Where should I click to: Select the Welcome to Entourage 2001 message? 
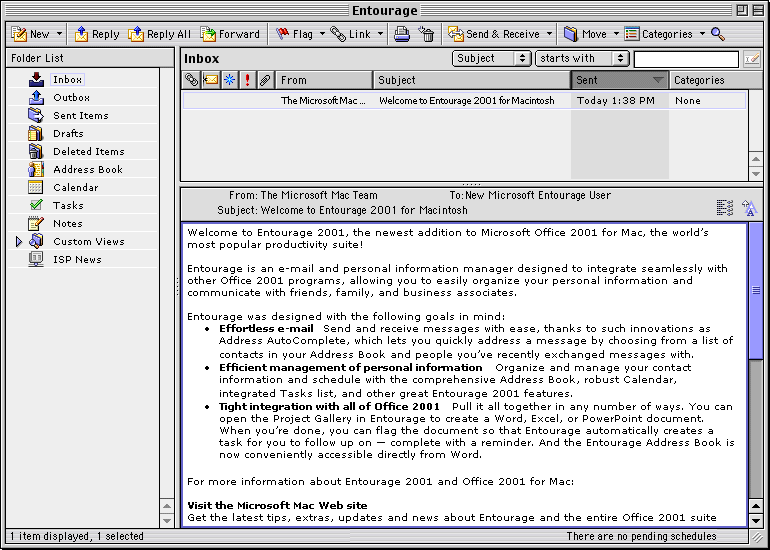pos(464,101)
